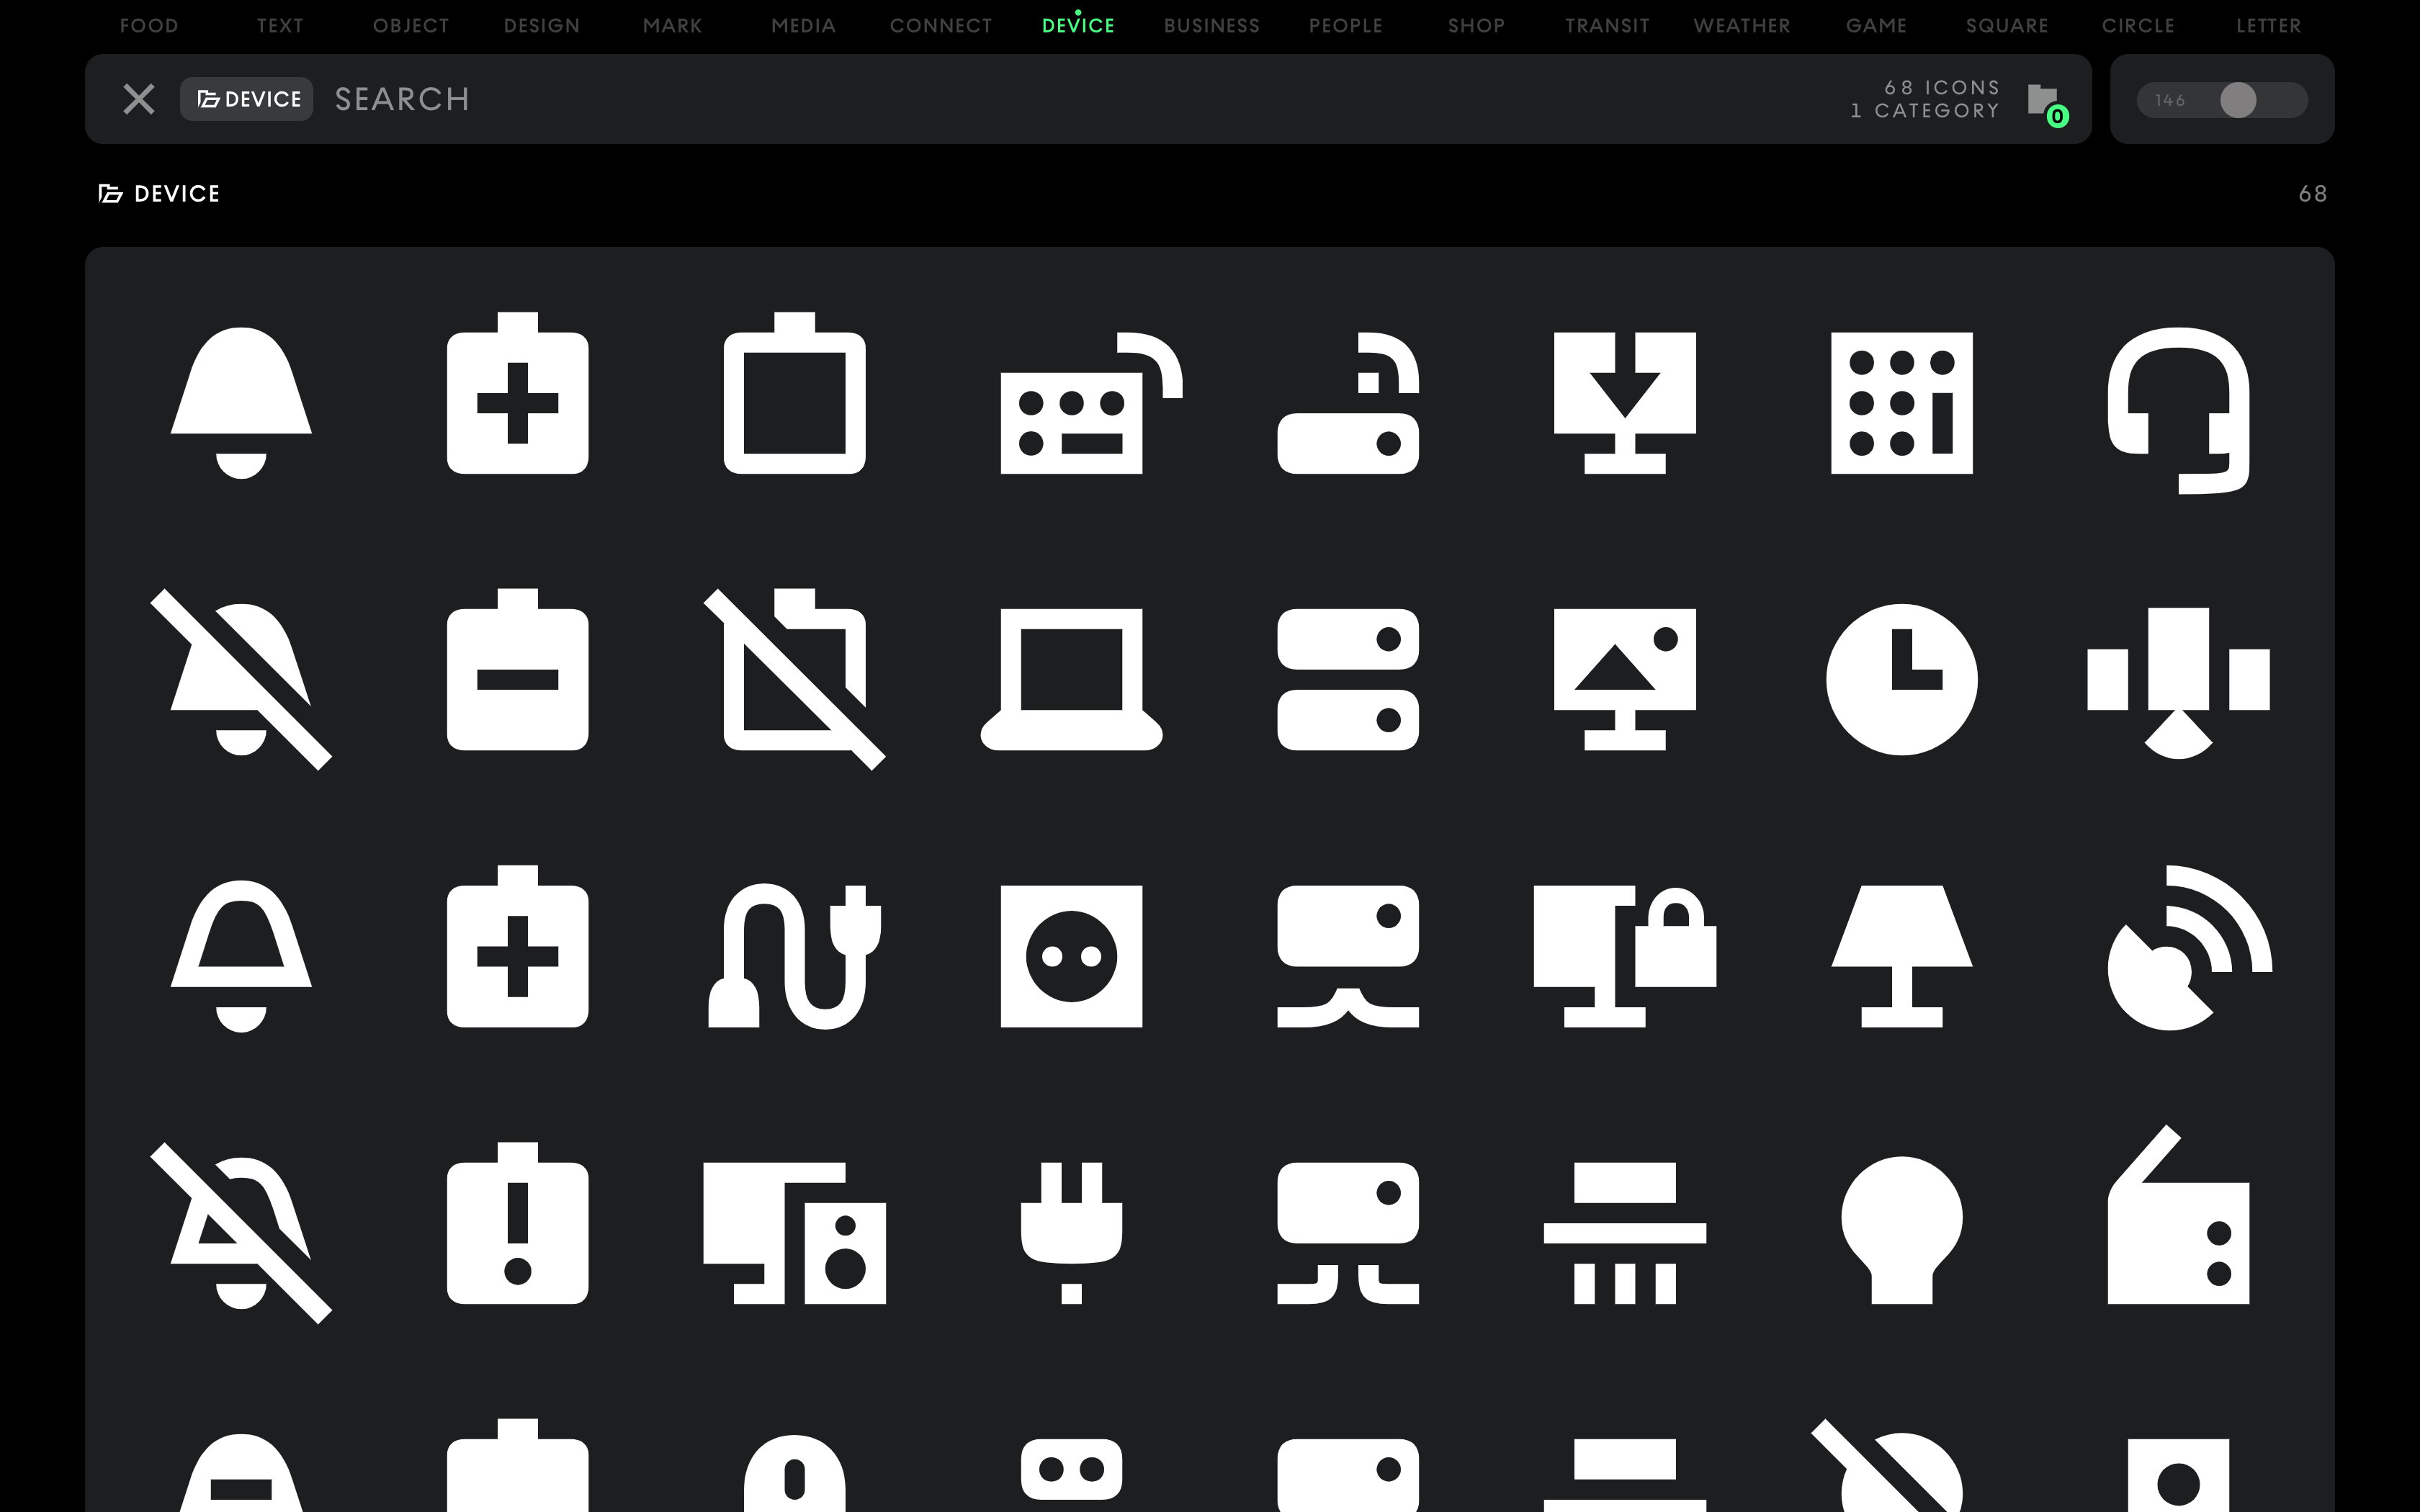The height and width of the screenshot is (1512, 2420).
Task: Adjust the icon size slider at 146
Action: point(2238,100)
